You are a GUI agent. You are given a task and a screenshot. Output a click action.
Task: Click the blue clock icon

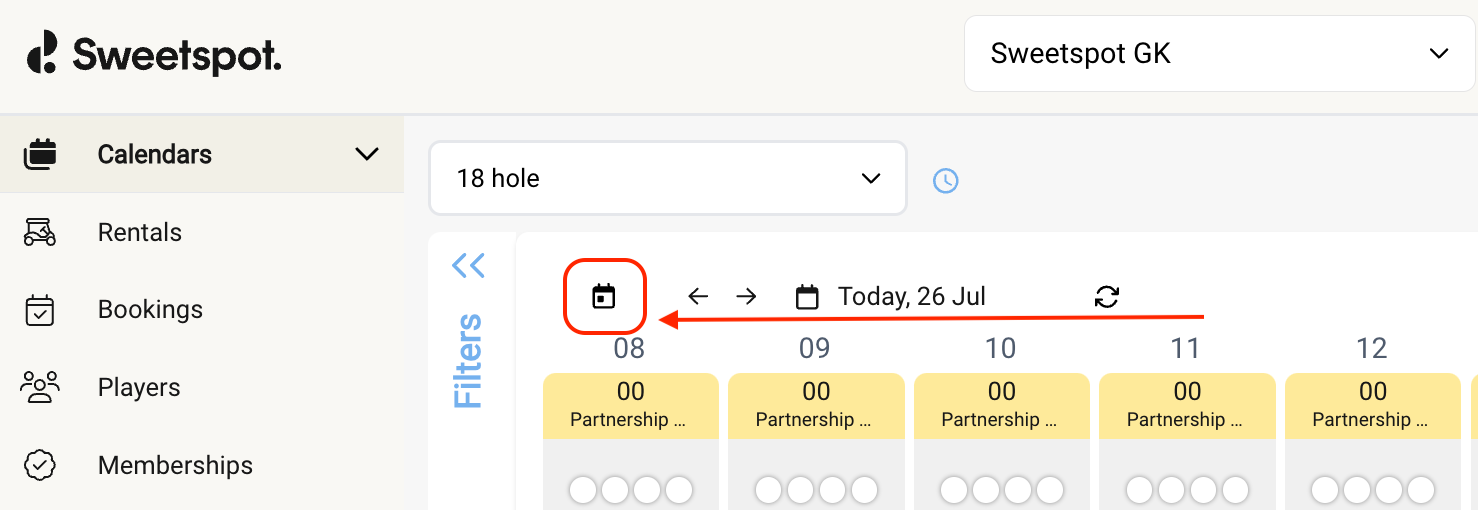coord(945,180)
